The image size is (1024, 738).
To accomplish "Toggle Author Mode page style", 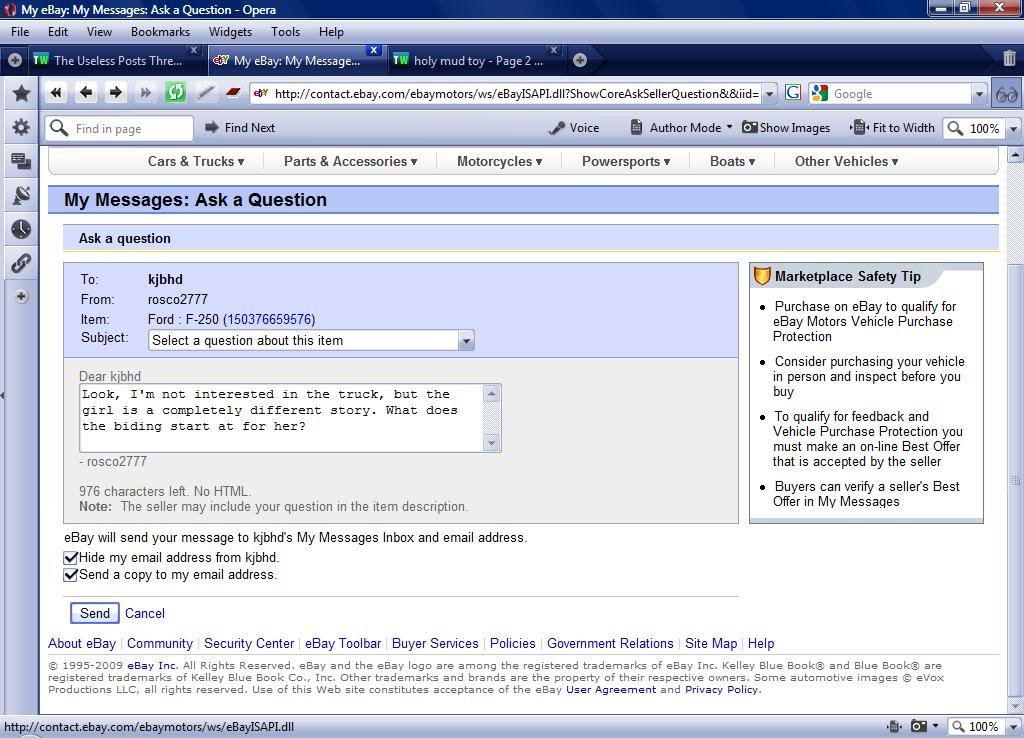I will tap(677, 128).
